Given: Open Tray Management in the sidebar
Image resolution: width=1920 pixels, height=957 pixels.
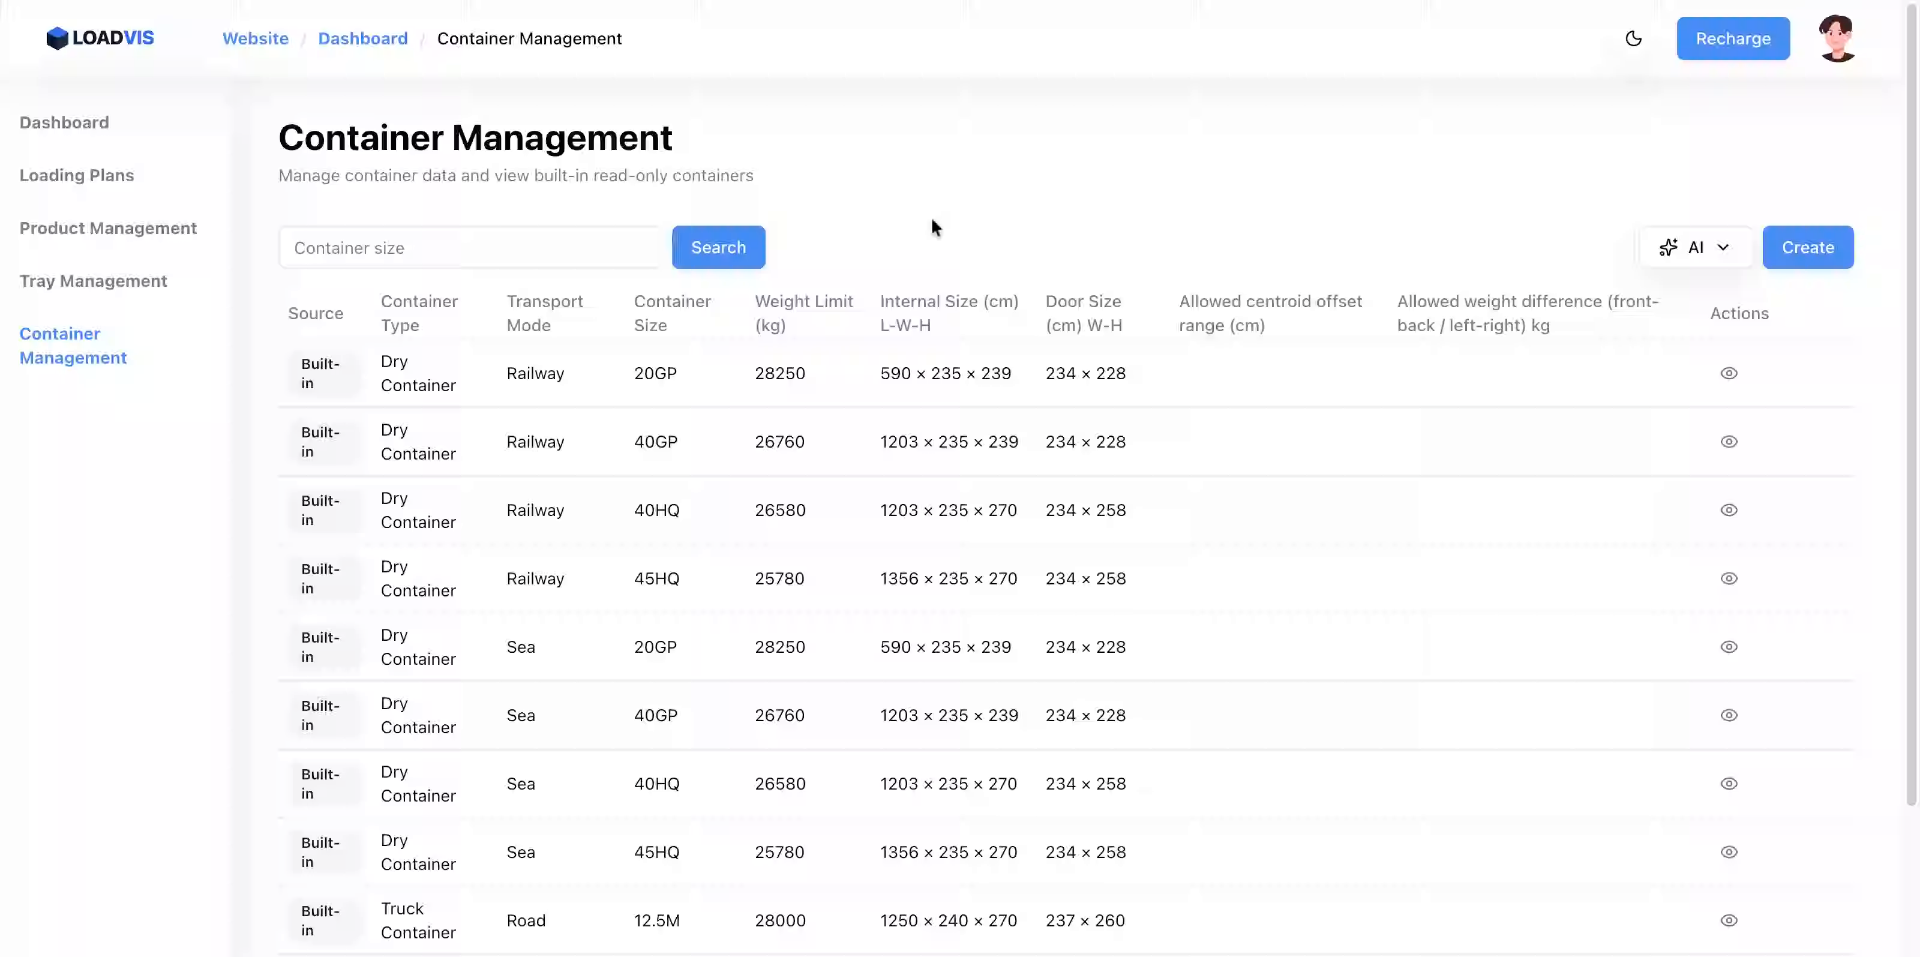Looking at the screenshot, I should [x=93, y=281].
